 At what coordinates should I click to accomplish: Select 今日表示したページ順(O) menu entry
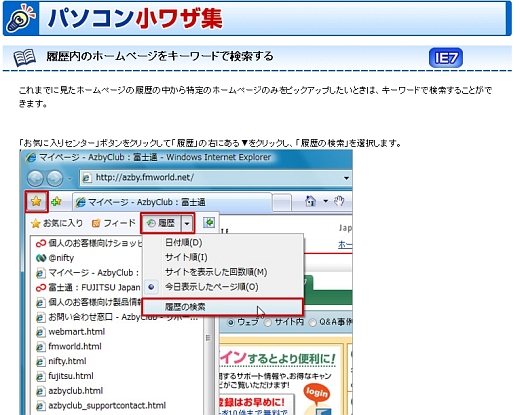223,287
